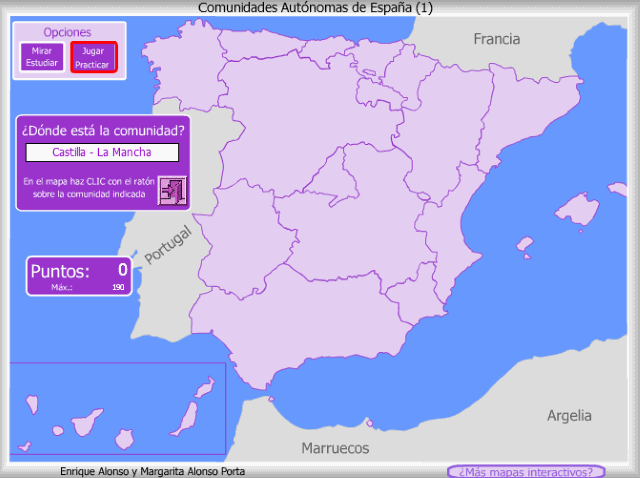This screenshot has height=478, width=640.
Task: Select the Jugar Practicar mode button
Action: pos(94,57)
